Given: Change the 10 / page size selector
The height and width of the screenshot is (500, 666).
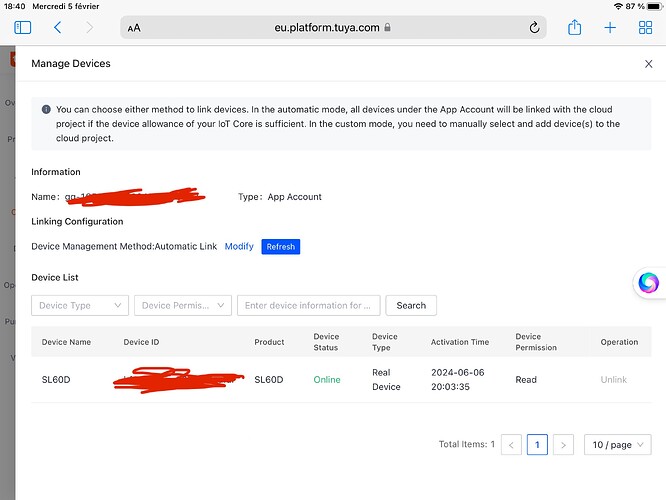Looking at the screenshot, I should [x=615, y=444].
